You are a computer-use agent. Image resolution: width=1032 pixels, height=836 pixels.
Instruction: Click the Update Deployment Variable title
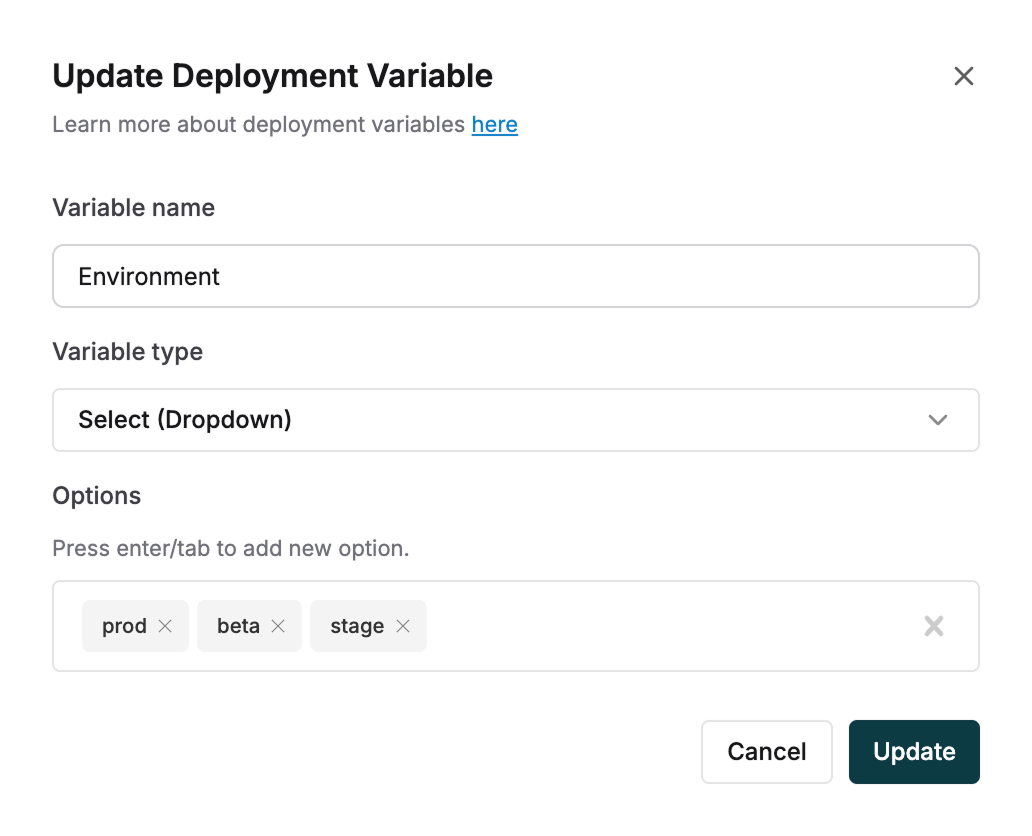272,75
